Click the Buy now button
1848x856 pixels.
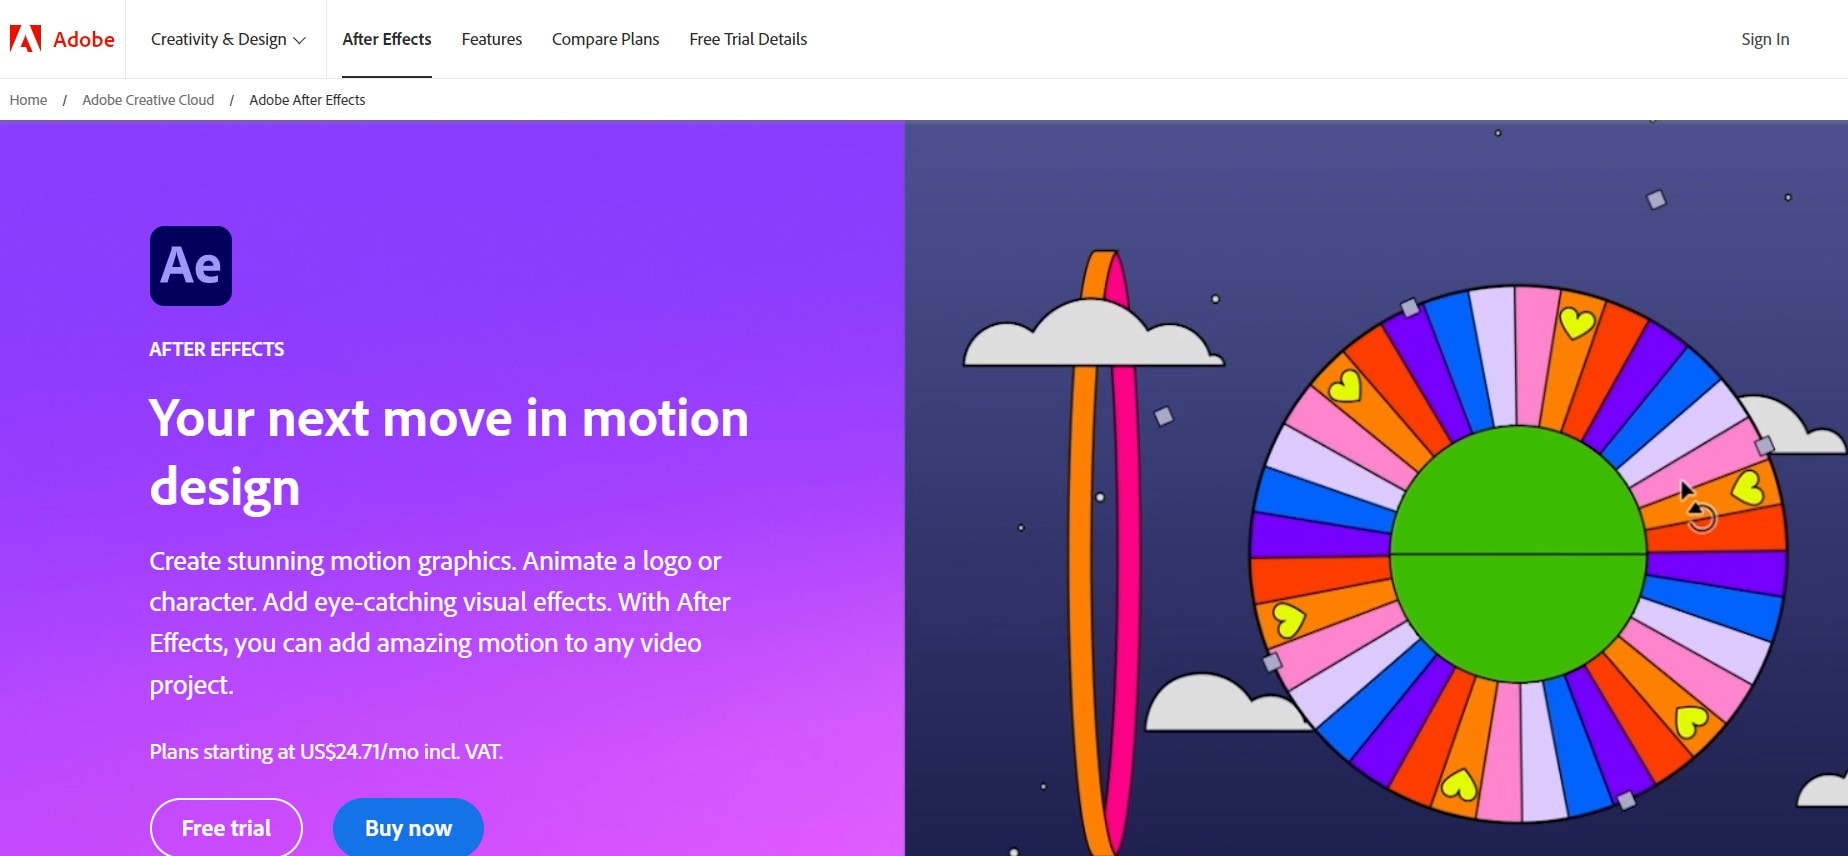(408, 828)
